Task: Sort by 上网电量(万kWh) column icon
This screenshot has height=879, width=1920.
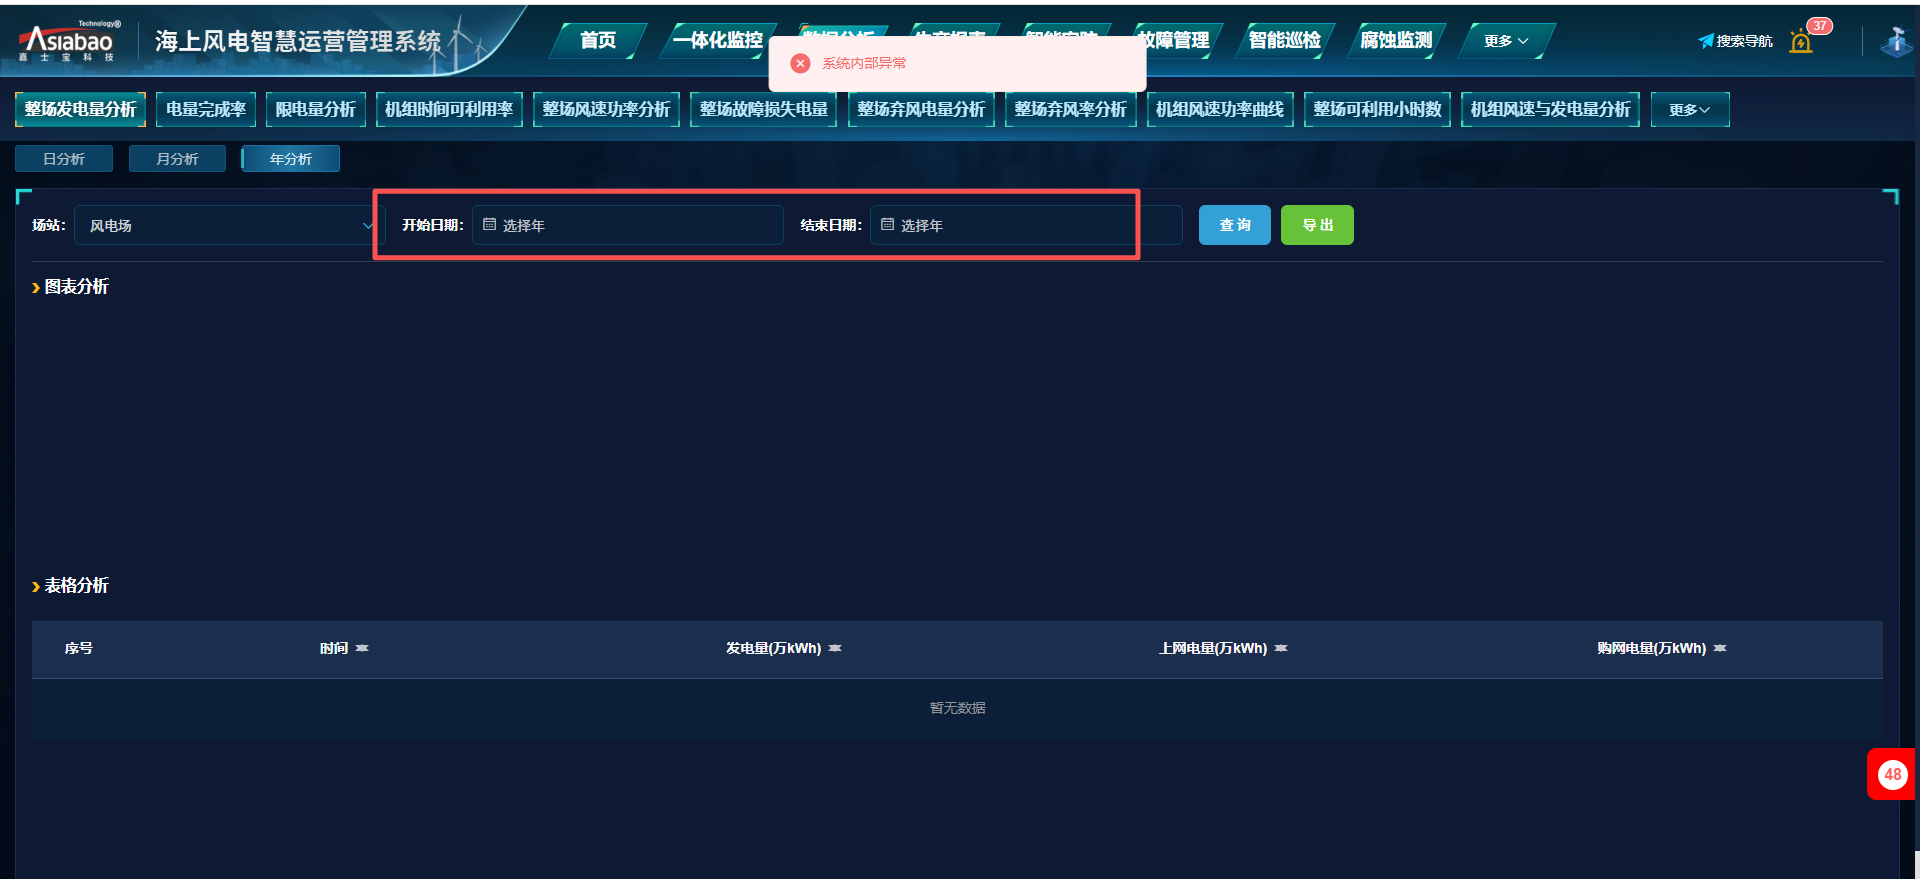Action: 1281,649
